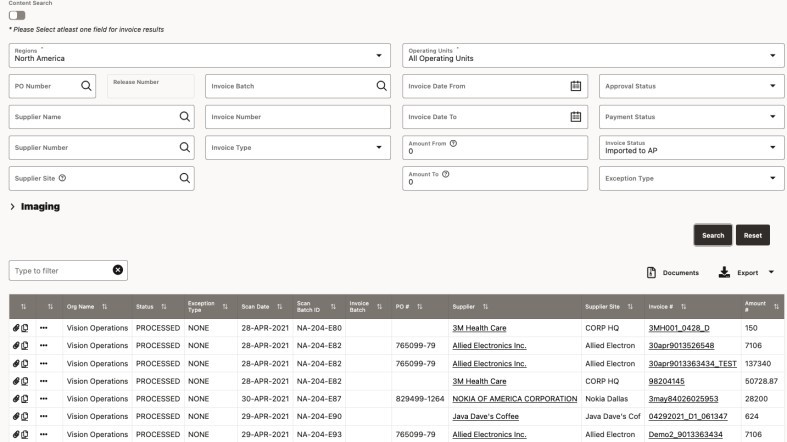Open the three-dots menu for the first row
This screenshot has height=442, width=787.
(x=44, y=327)
